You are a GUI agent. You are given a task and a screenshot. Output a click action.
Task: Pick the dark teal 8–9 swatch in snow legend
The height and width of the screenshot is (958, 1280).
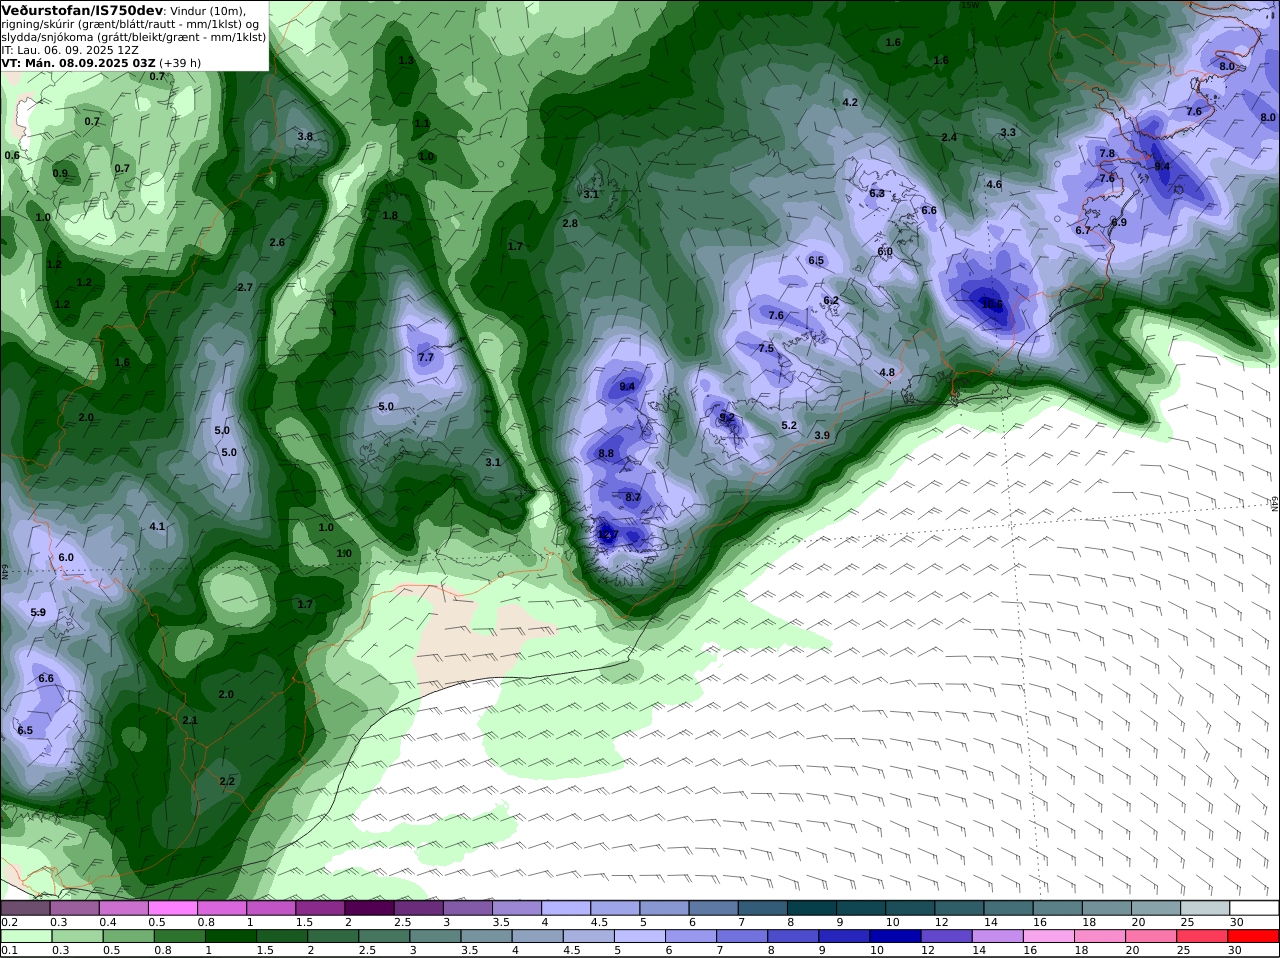(x=814, y=908)
